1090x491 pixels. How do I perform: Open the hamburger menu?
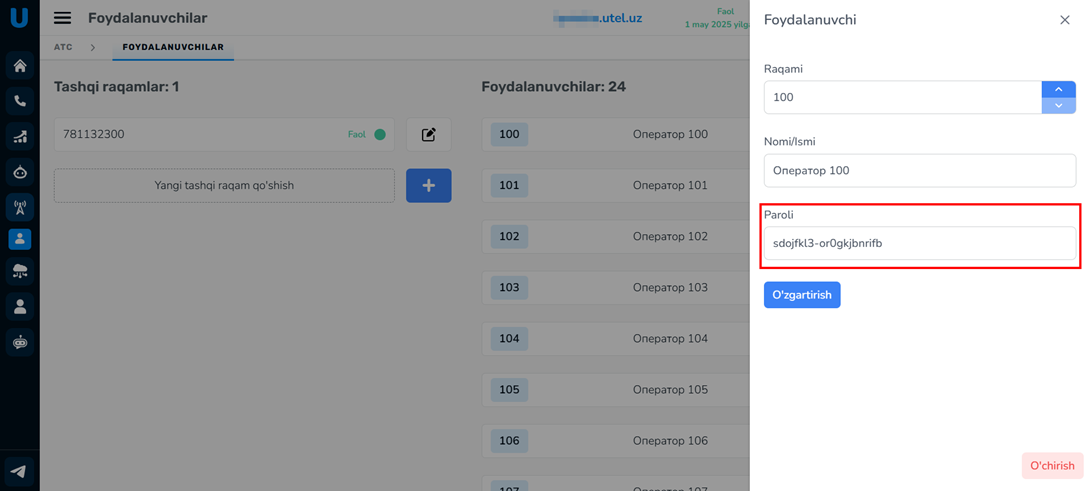[62, 18]
